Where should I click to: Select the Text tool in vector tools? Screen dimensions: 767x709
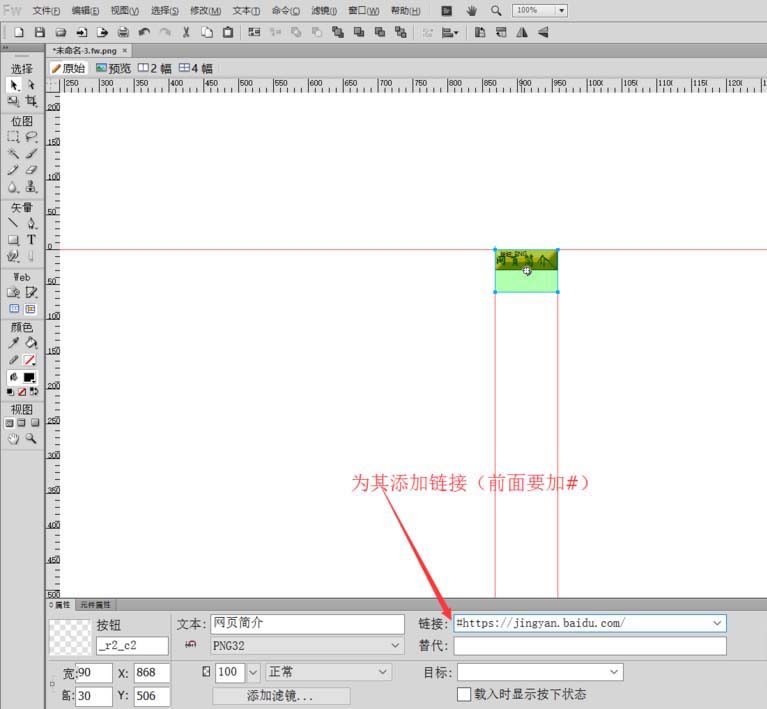pos(31,240)
